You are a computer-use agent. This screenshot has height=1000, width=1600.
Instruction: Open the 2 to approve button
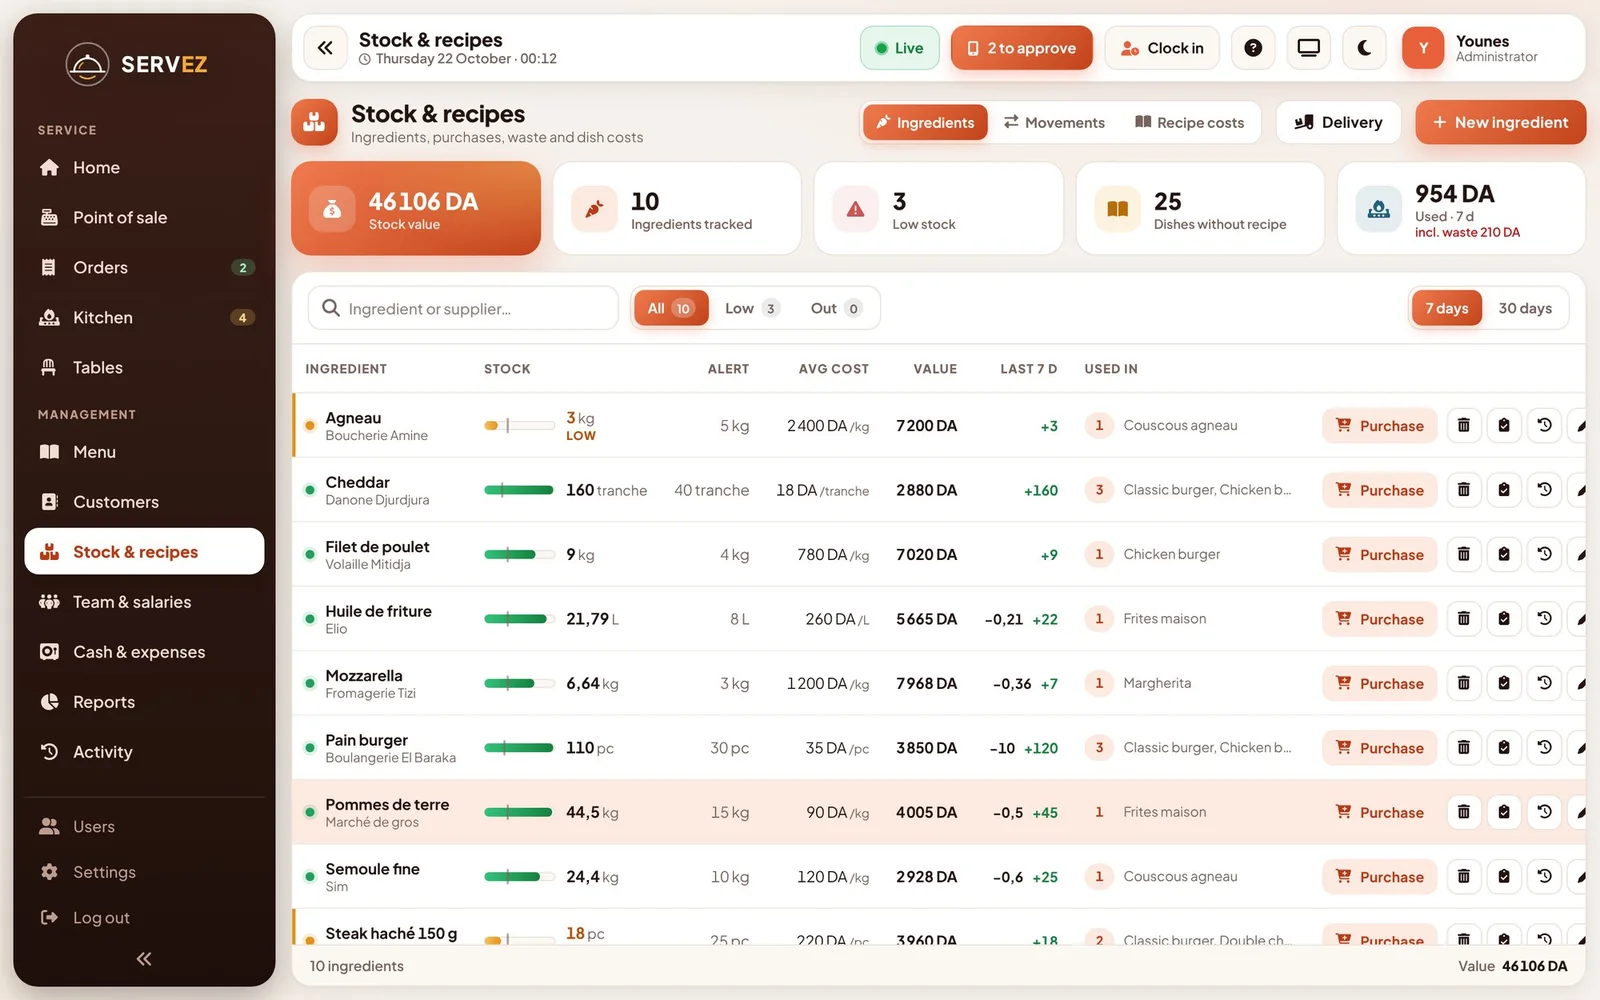tap(1021, 48)
